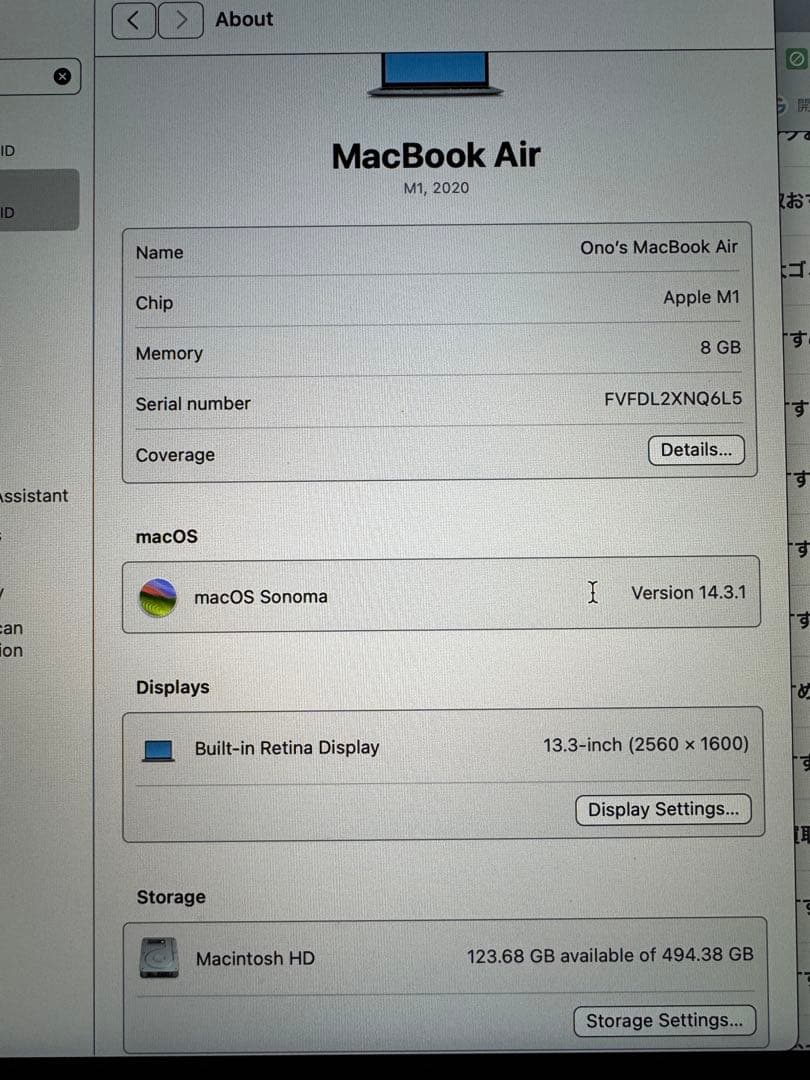Click the Macintosh HD drive icon
The height and width of the screenshot is (1080, 810).
coord(157,958)
